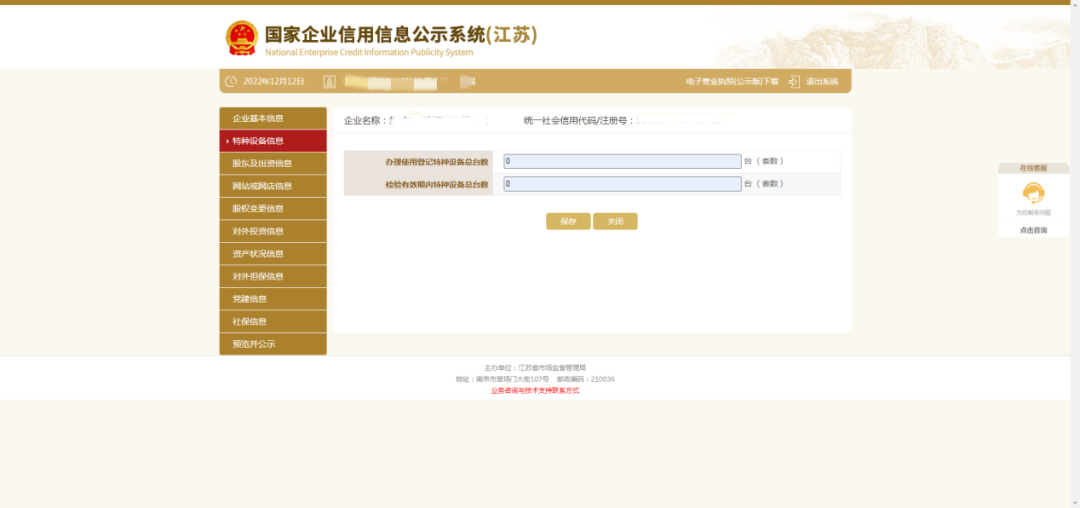Click the 保存 save button

[568, 221]
